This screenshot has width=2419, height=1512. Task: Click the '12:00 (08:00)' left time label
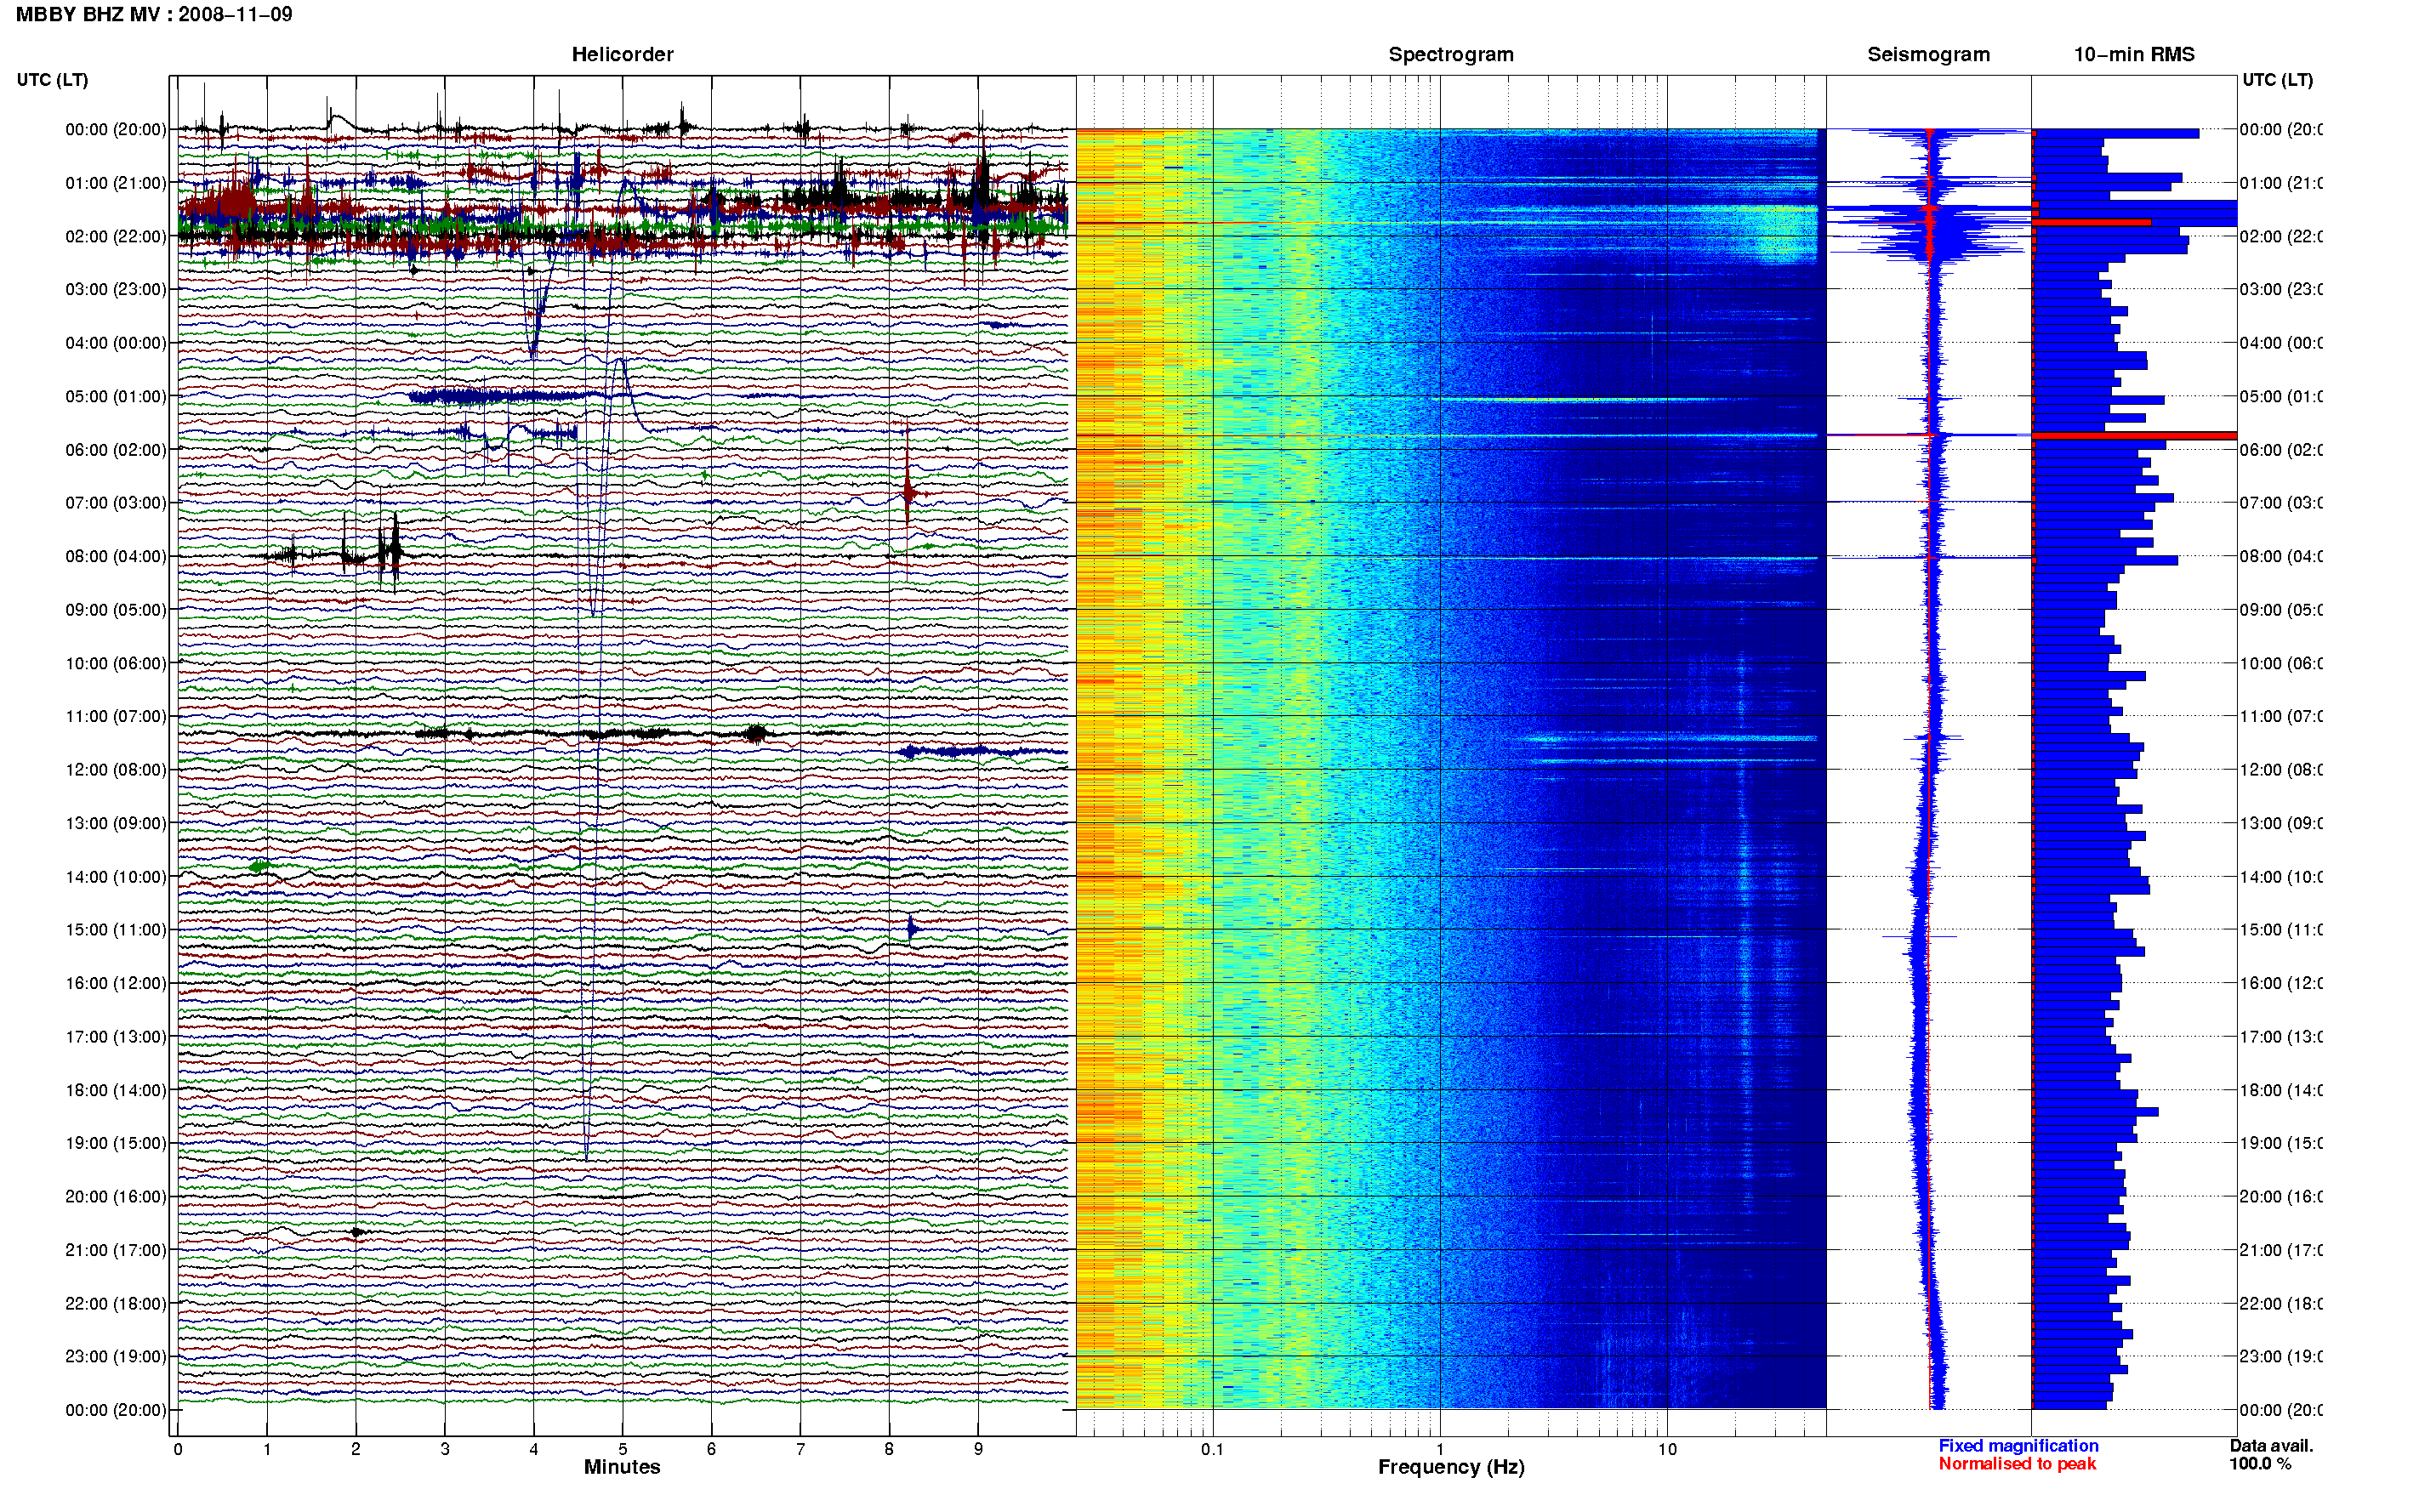116,770
